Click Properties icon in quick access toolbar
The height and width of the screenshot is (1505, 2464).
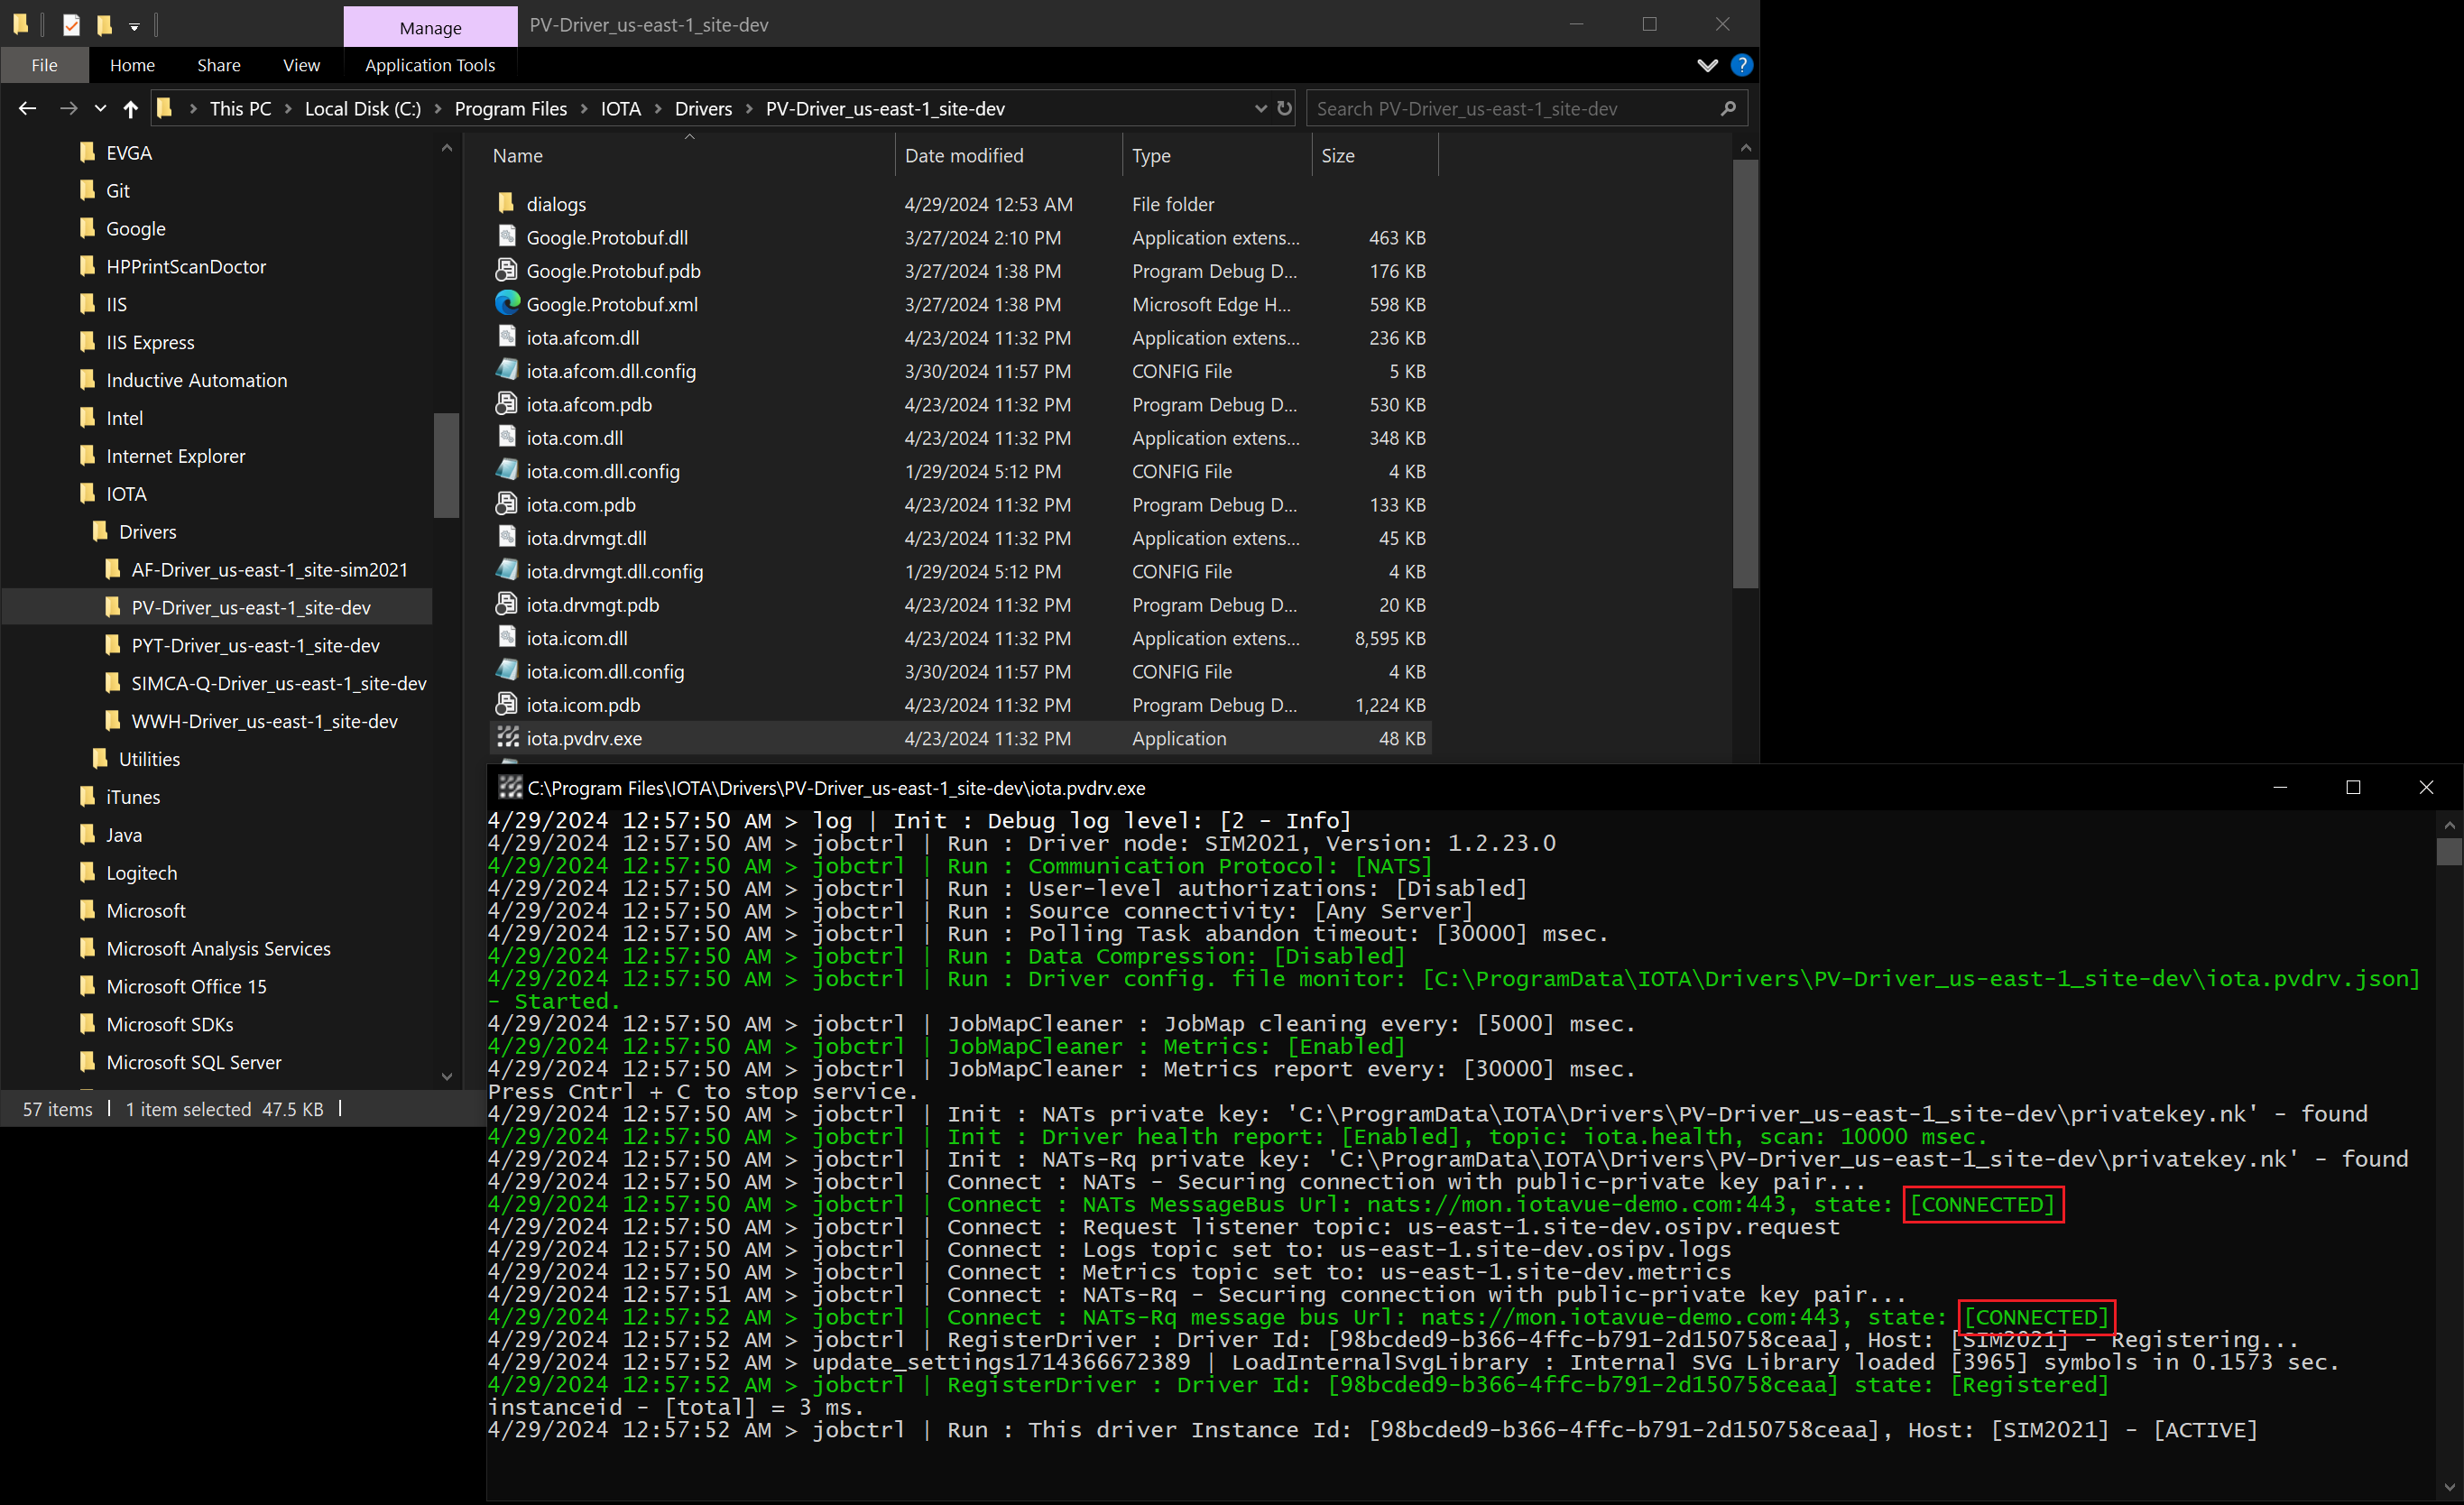[71, 25]
